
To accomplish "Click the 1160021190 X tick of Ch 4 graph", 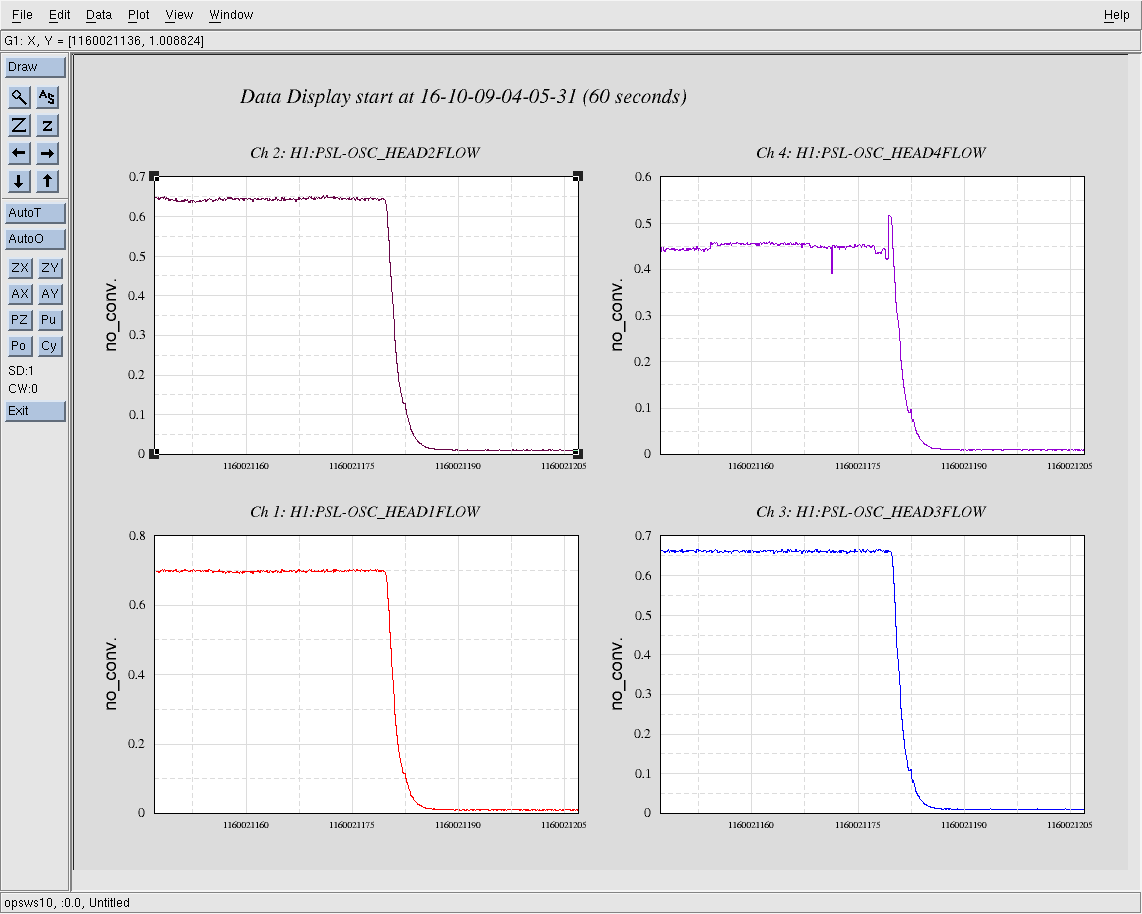I will (964, 466).
